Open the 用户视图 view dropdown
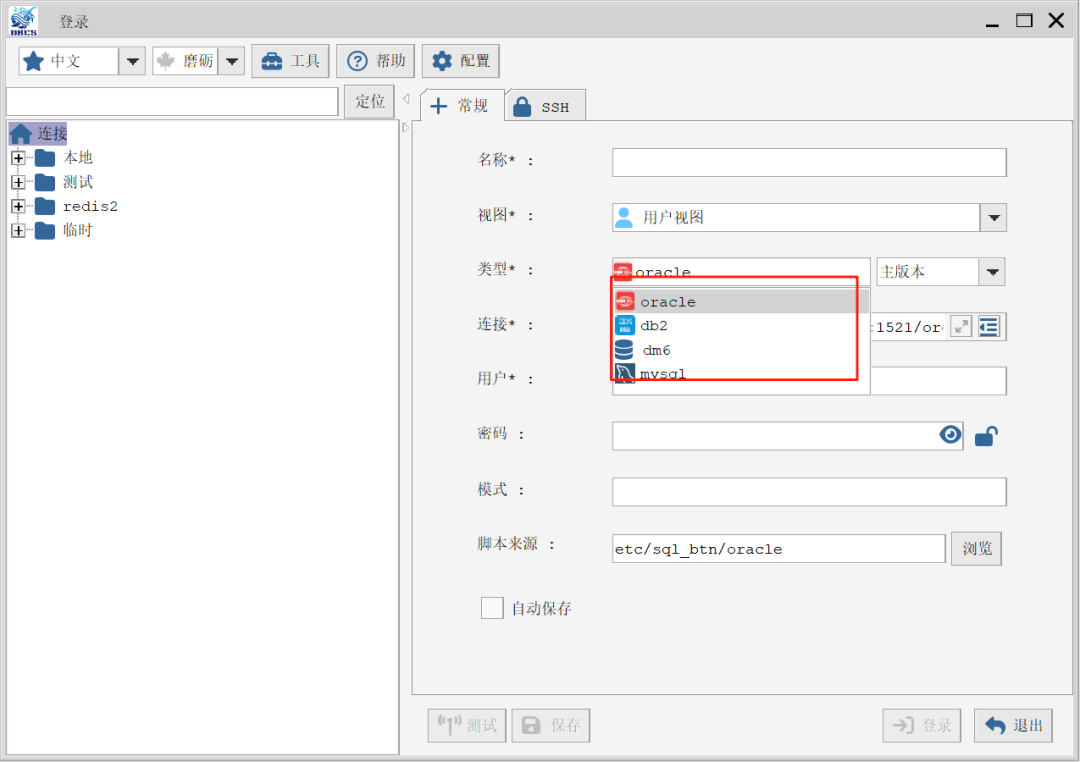Screen dimensions: 1080x762 click(x=993, y=218)
